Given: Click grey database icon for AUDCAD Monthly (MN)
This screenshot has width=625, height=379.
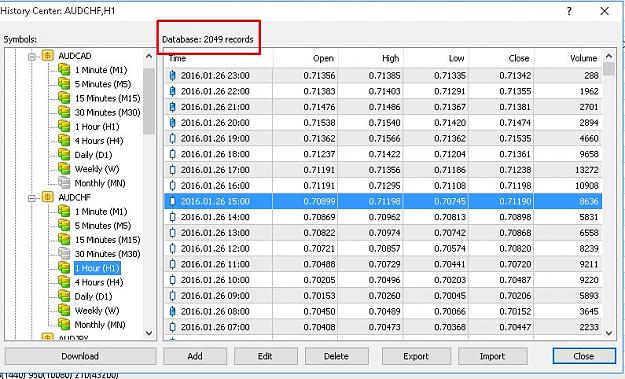Looking at the screenshot, I should tap(64, 183).
